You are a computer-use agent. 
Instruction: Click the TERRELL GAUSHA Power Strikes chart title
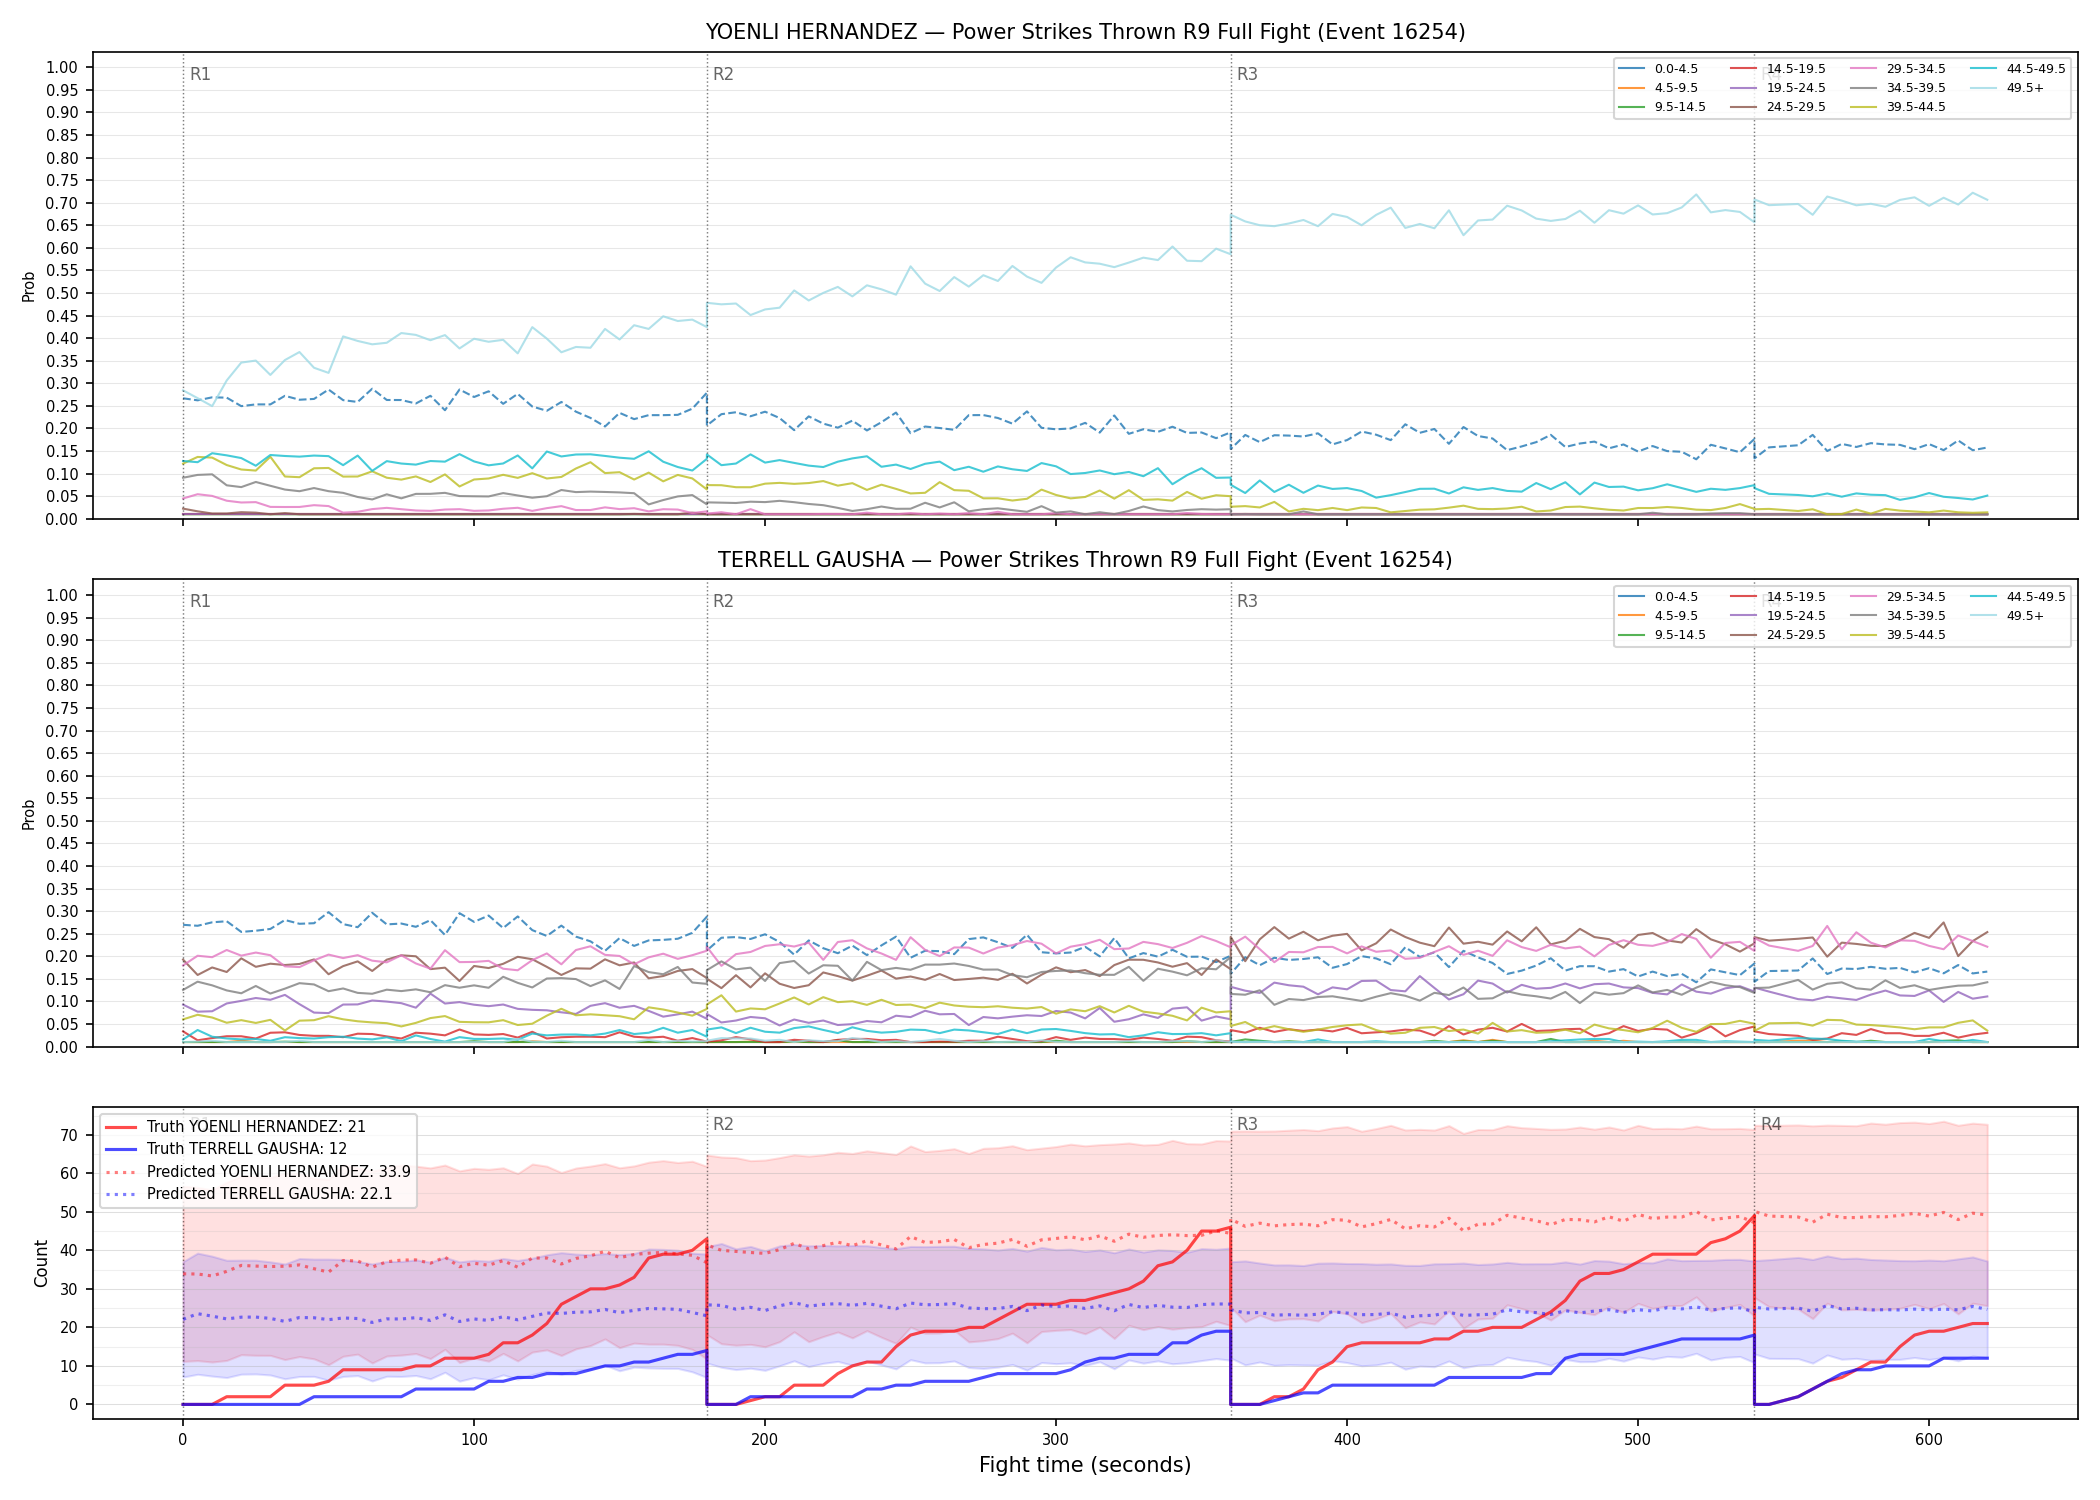tap(1085, 560)
